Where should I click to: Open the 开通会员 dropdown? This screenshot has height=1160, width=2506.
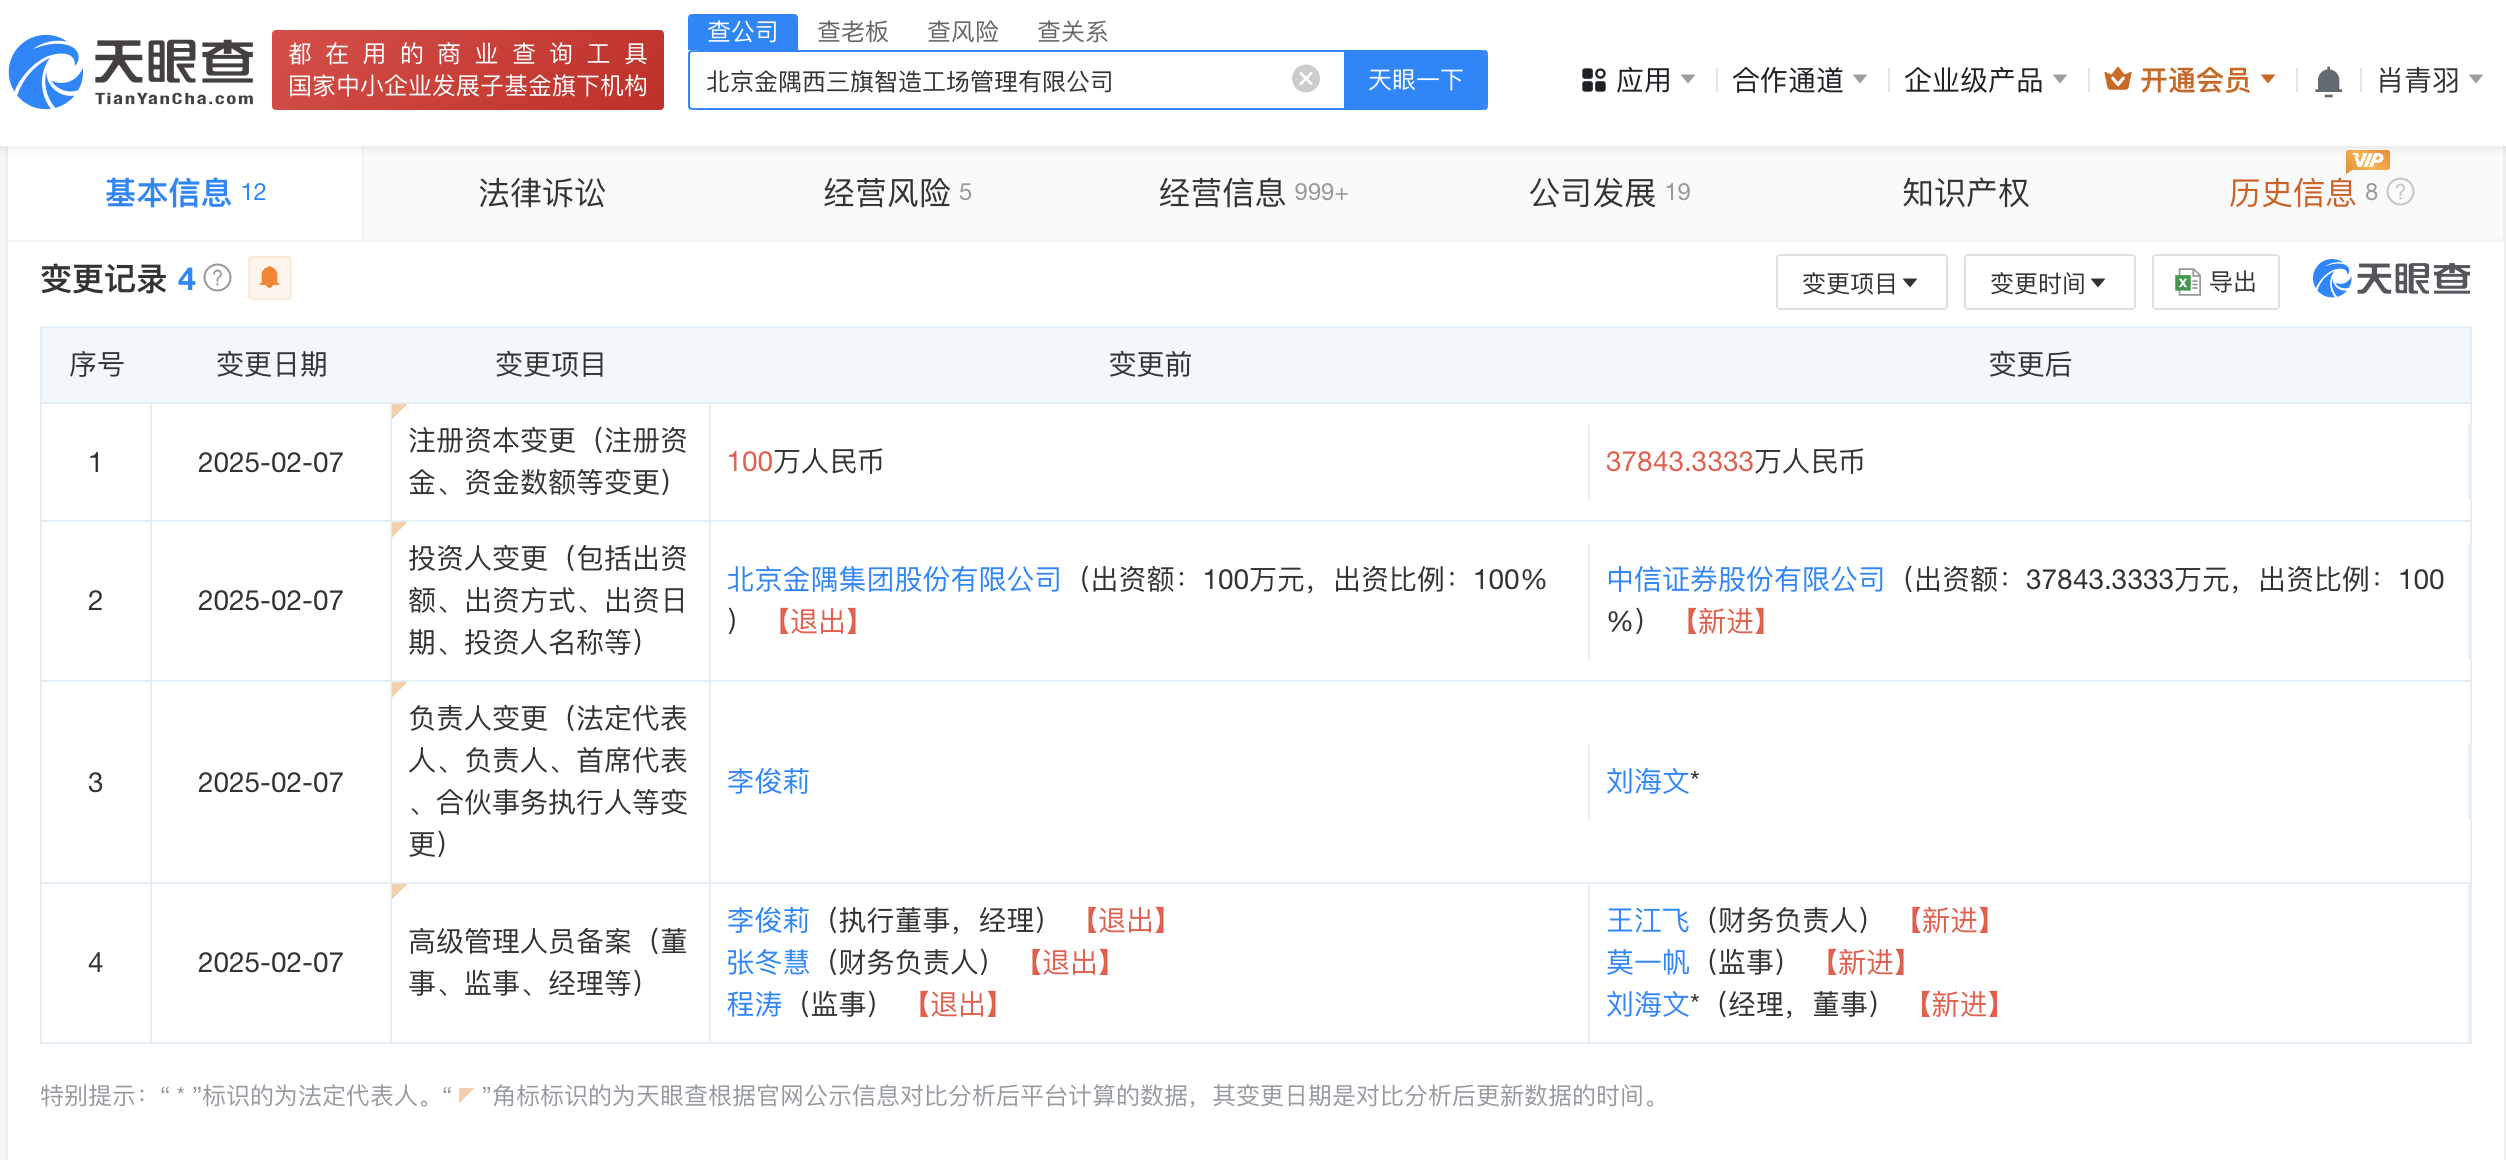point(2190,80)
